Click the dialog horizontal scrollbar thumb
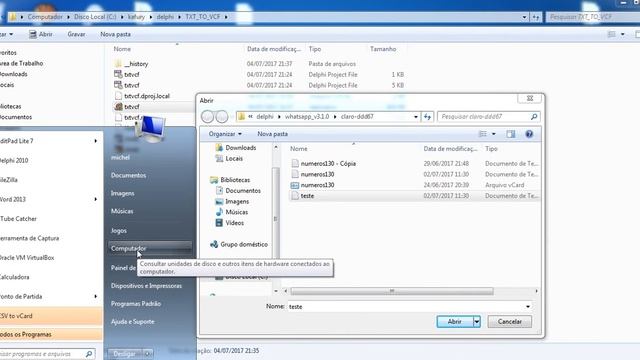 pyautogui.click(x=392, y=291)
